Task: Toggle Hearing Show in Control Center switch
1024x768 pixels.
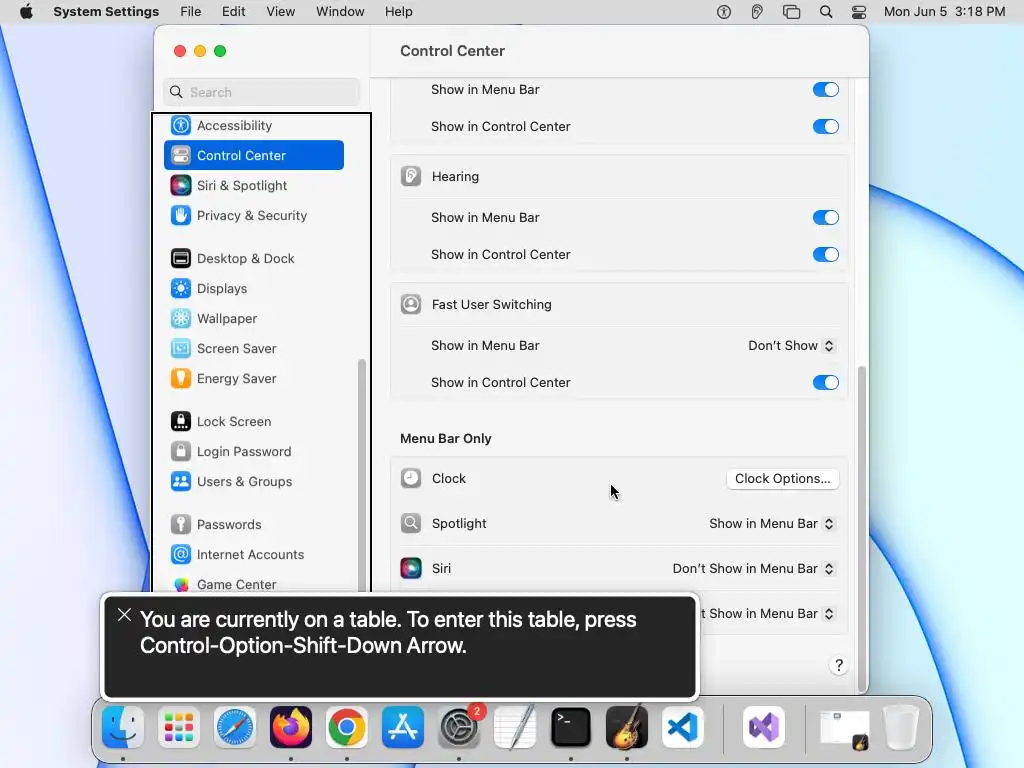Action: point(825,255)
